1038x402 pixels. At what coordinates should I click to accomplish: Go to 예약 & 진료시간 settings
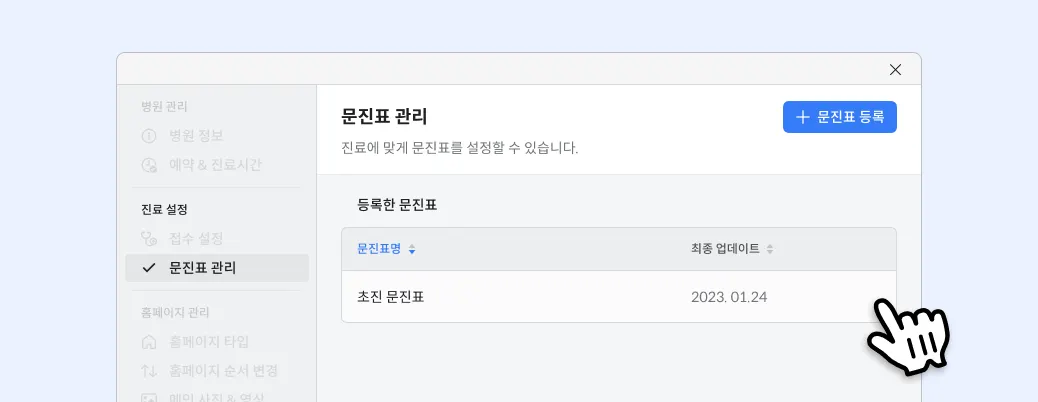(216, 165)
